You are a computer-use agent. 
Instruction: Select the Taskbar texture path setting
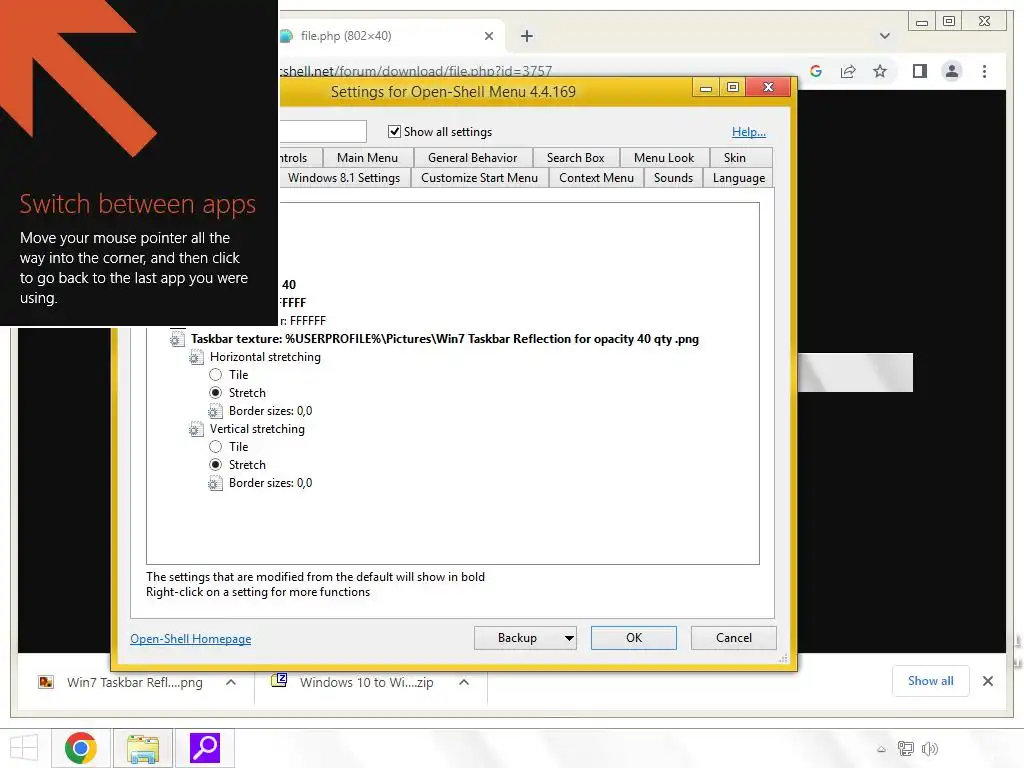(x=445, y=339)
